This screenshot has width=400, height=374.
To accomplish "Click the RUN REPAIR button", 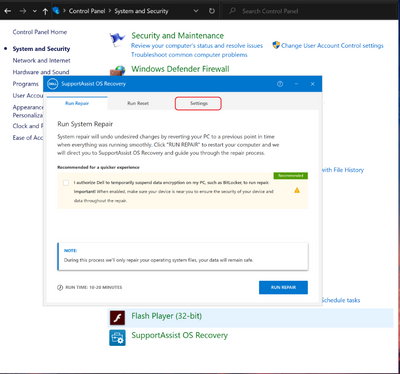I will (x=283, y=287).
